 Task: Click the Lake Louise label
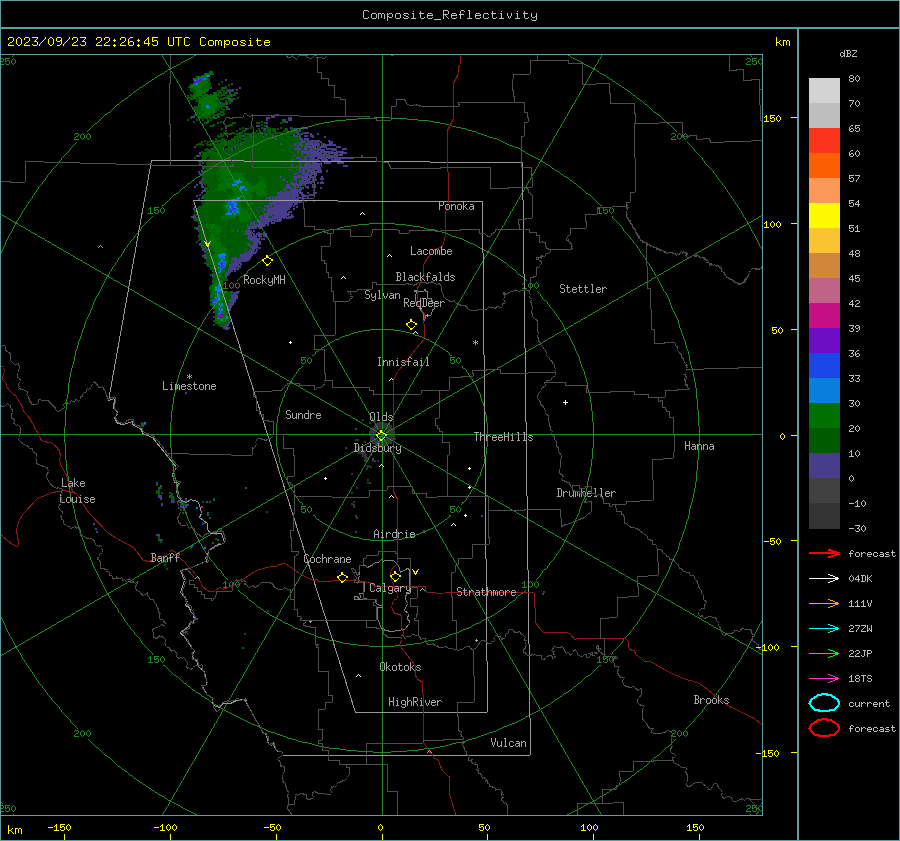point(77,491)
